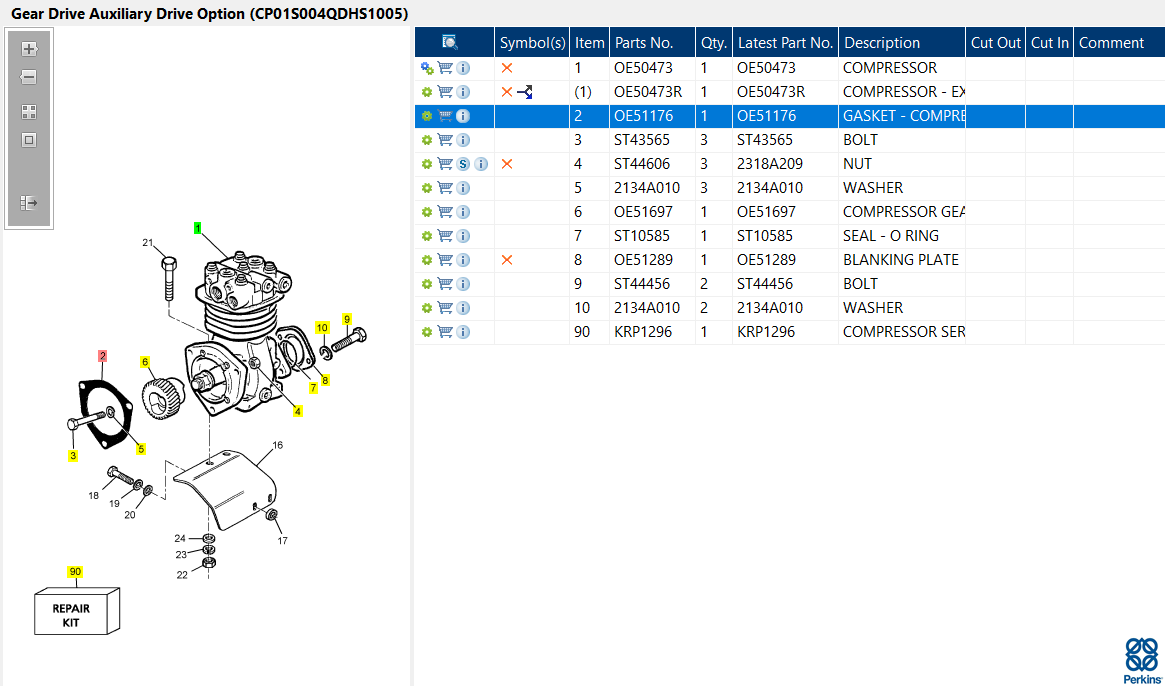The width and height of the screenshot is (1165, 686).
Task: Click the list export arrow icon
Action: 29,203
